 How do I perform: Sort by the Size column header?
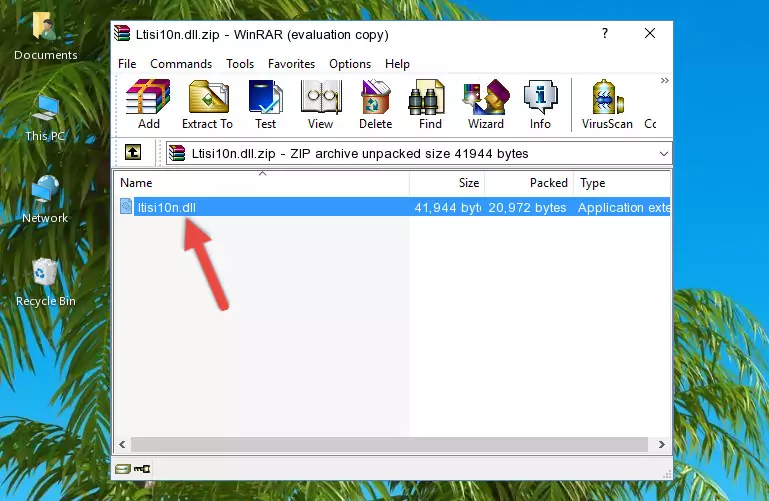click(x=447, y=183)
